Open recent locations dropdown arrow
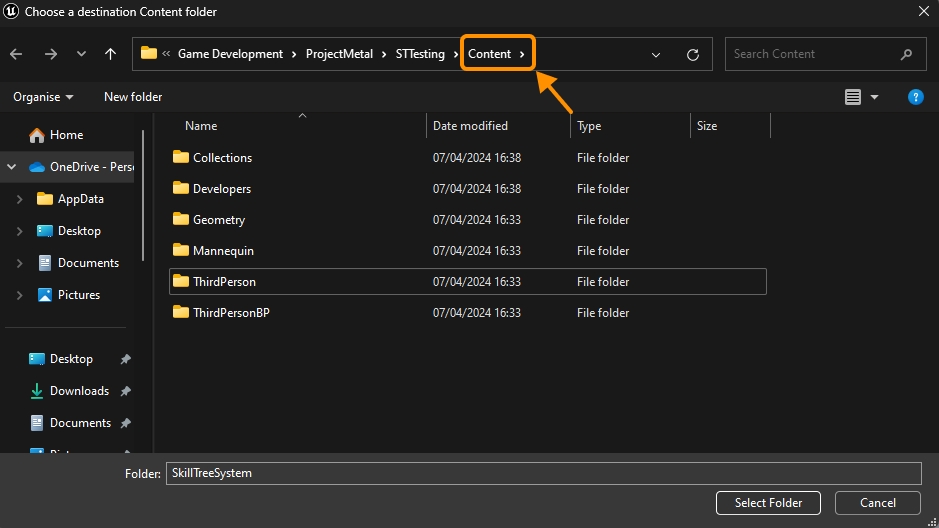 pos(81,55)
